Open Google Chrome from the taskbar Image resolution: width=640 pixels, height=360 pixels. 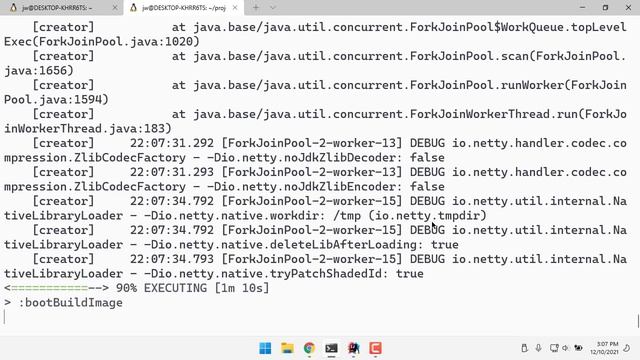click(309, 348)
